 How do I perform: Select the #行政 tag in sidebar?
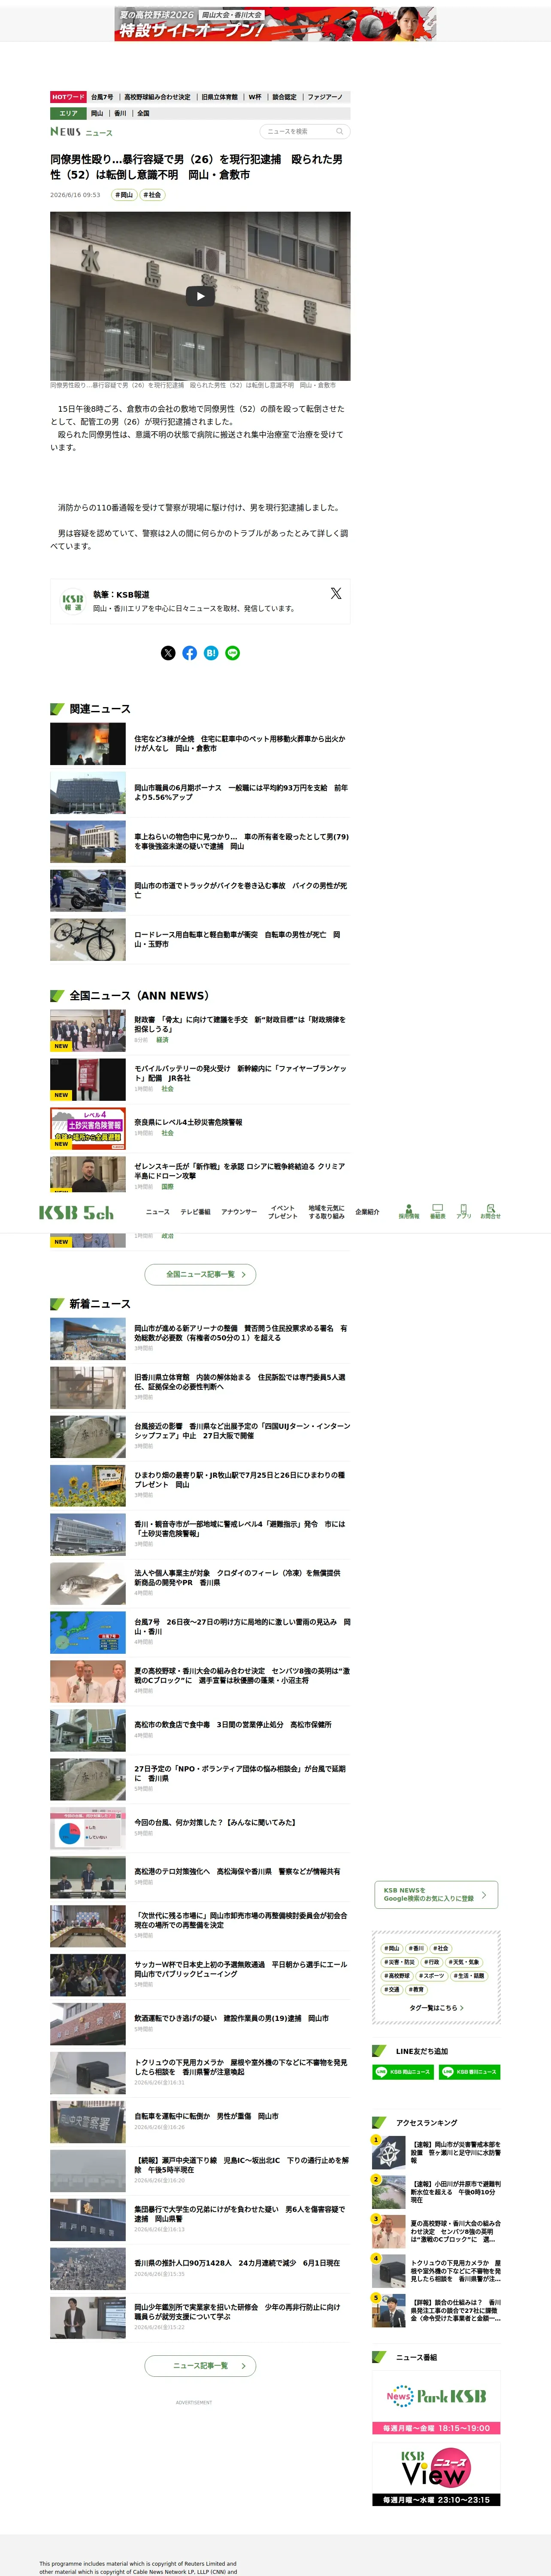[x=432, y=1961]
